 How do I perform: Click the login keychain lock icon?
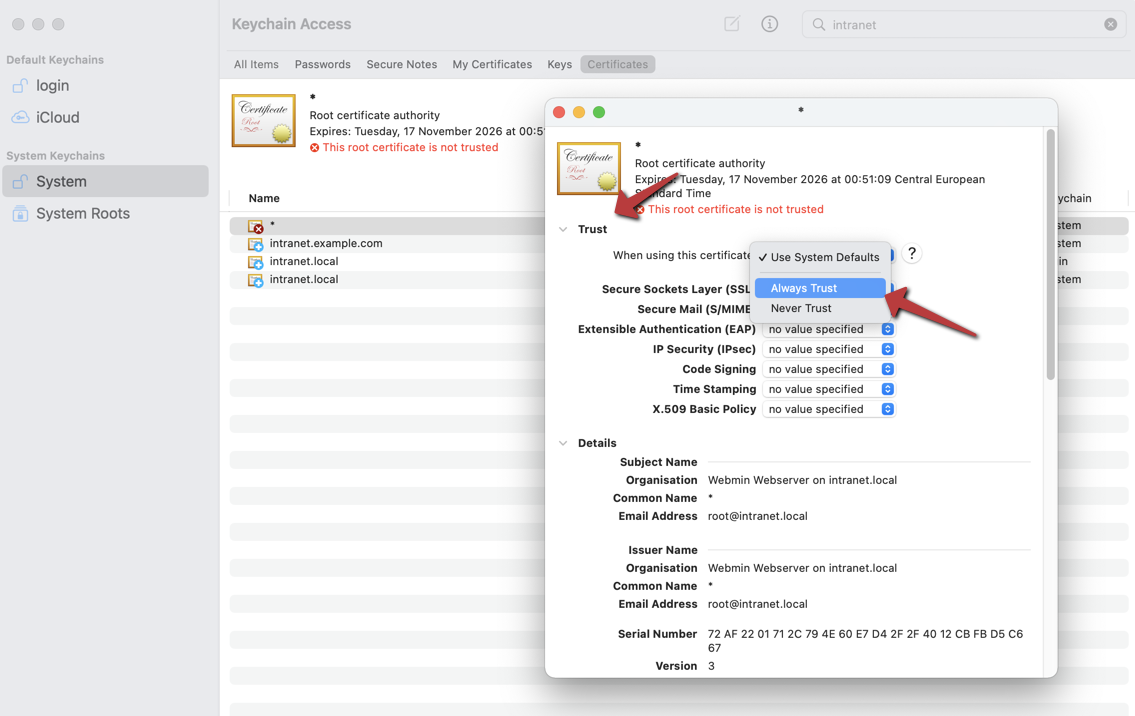pyautogui.click(x=20, y=85)
